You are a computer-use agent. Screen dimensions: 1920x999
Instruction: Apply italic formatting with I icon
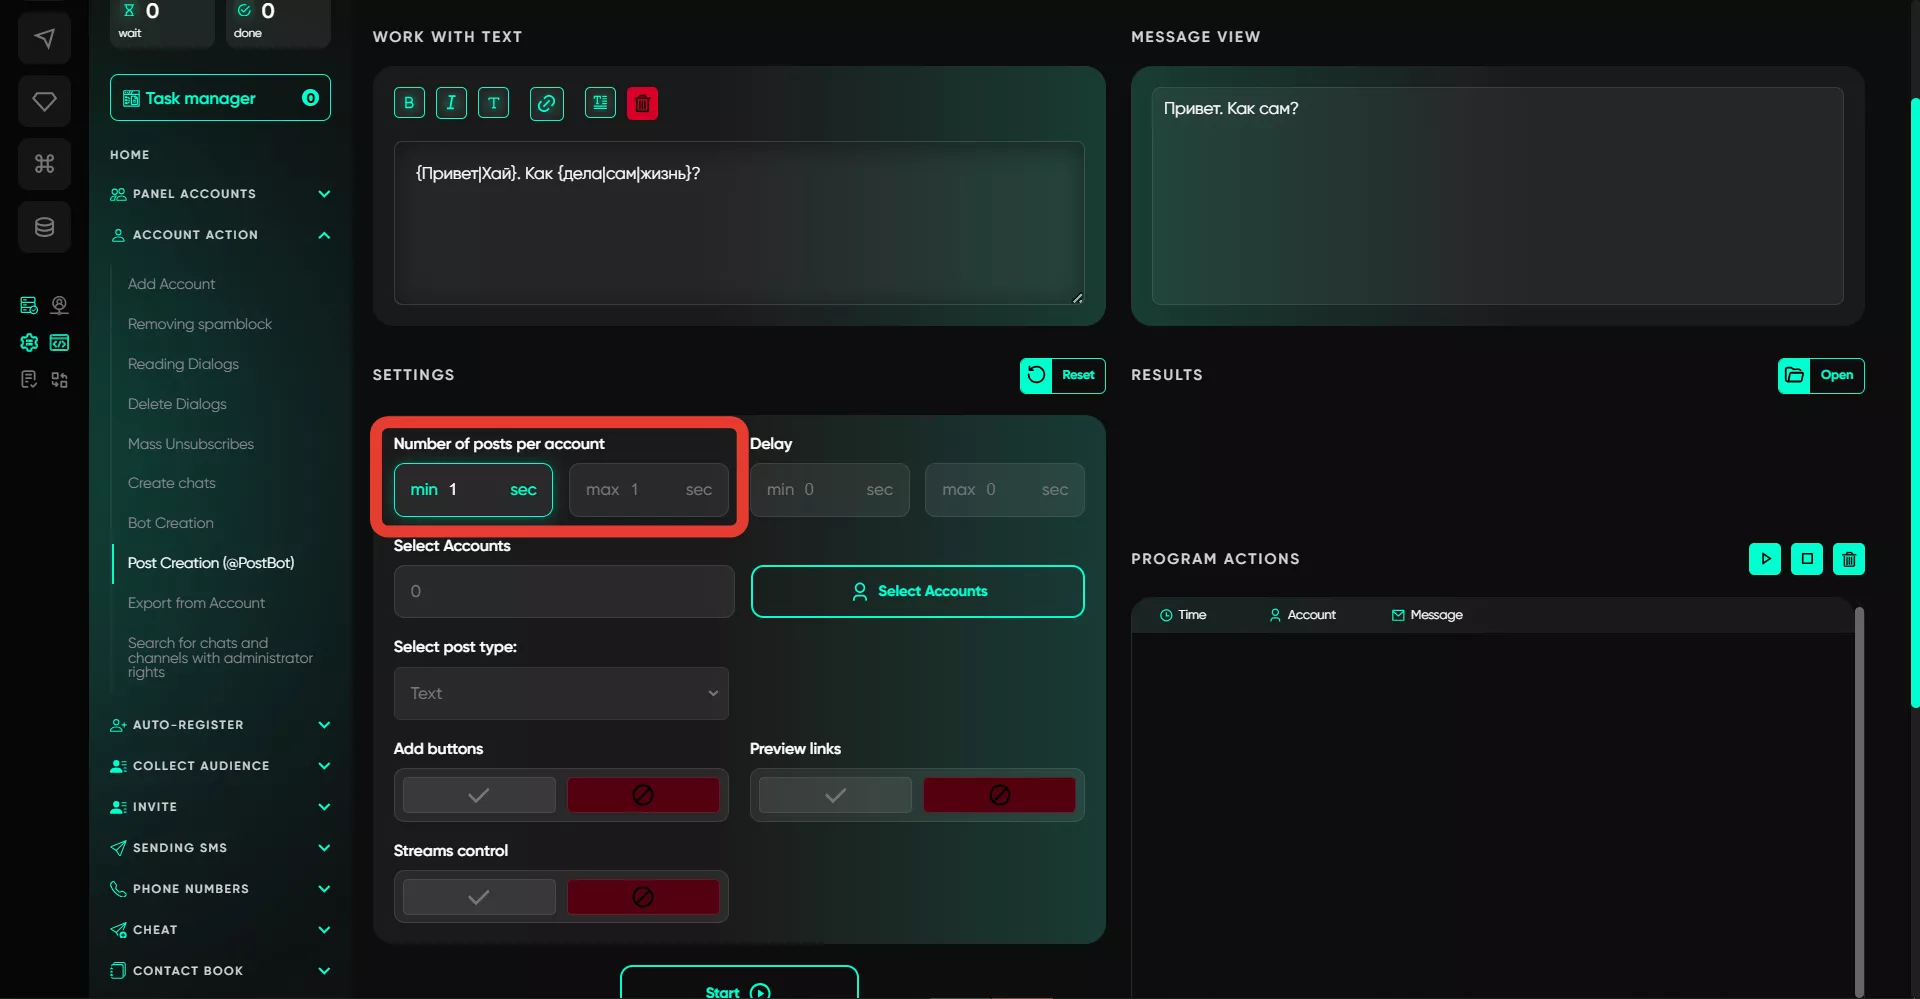tap(451, 103)
